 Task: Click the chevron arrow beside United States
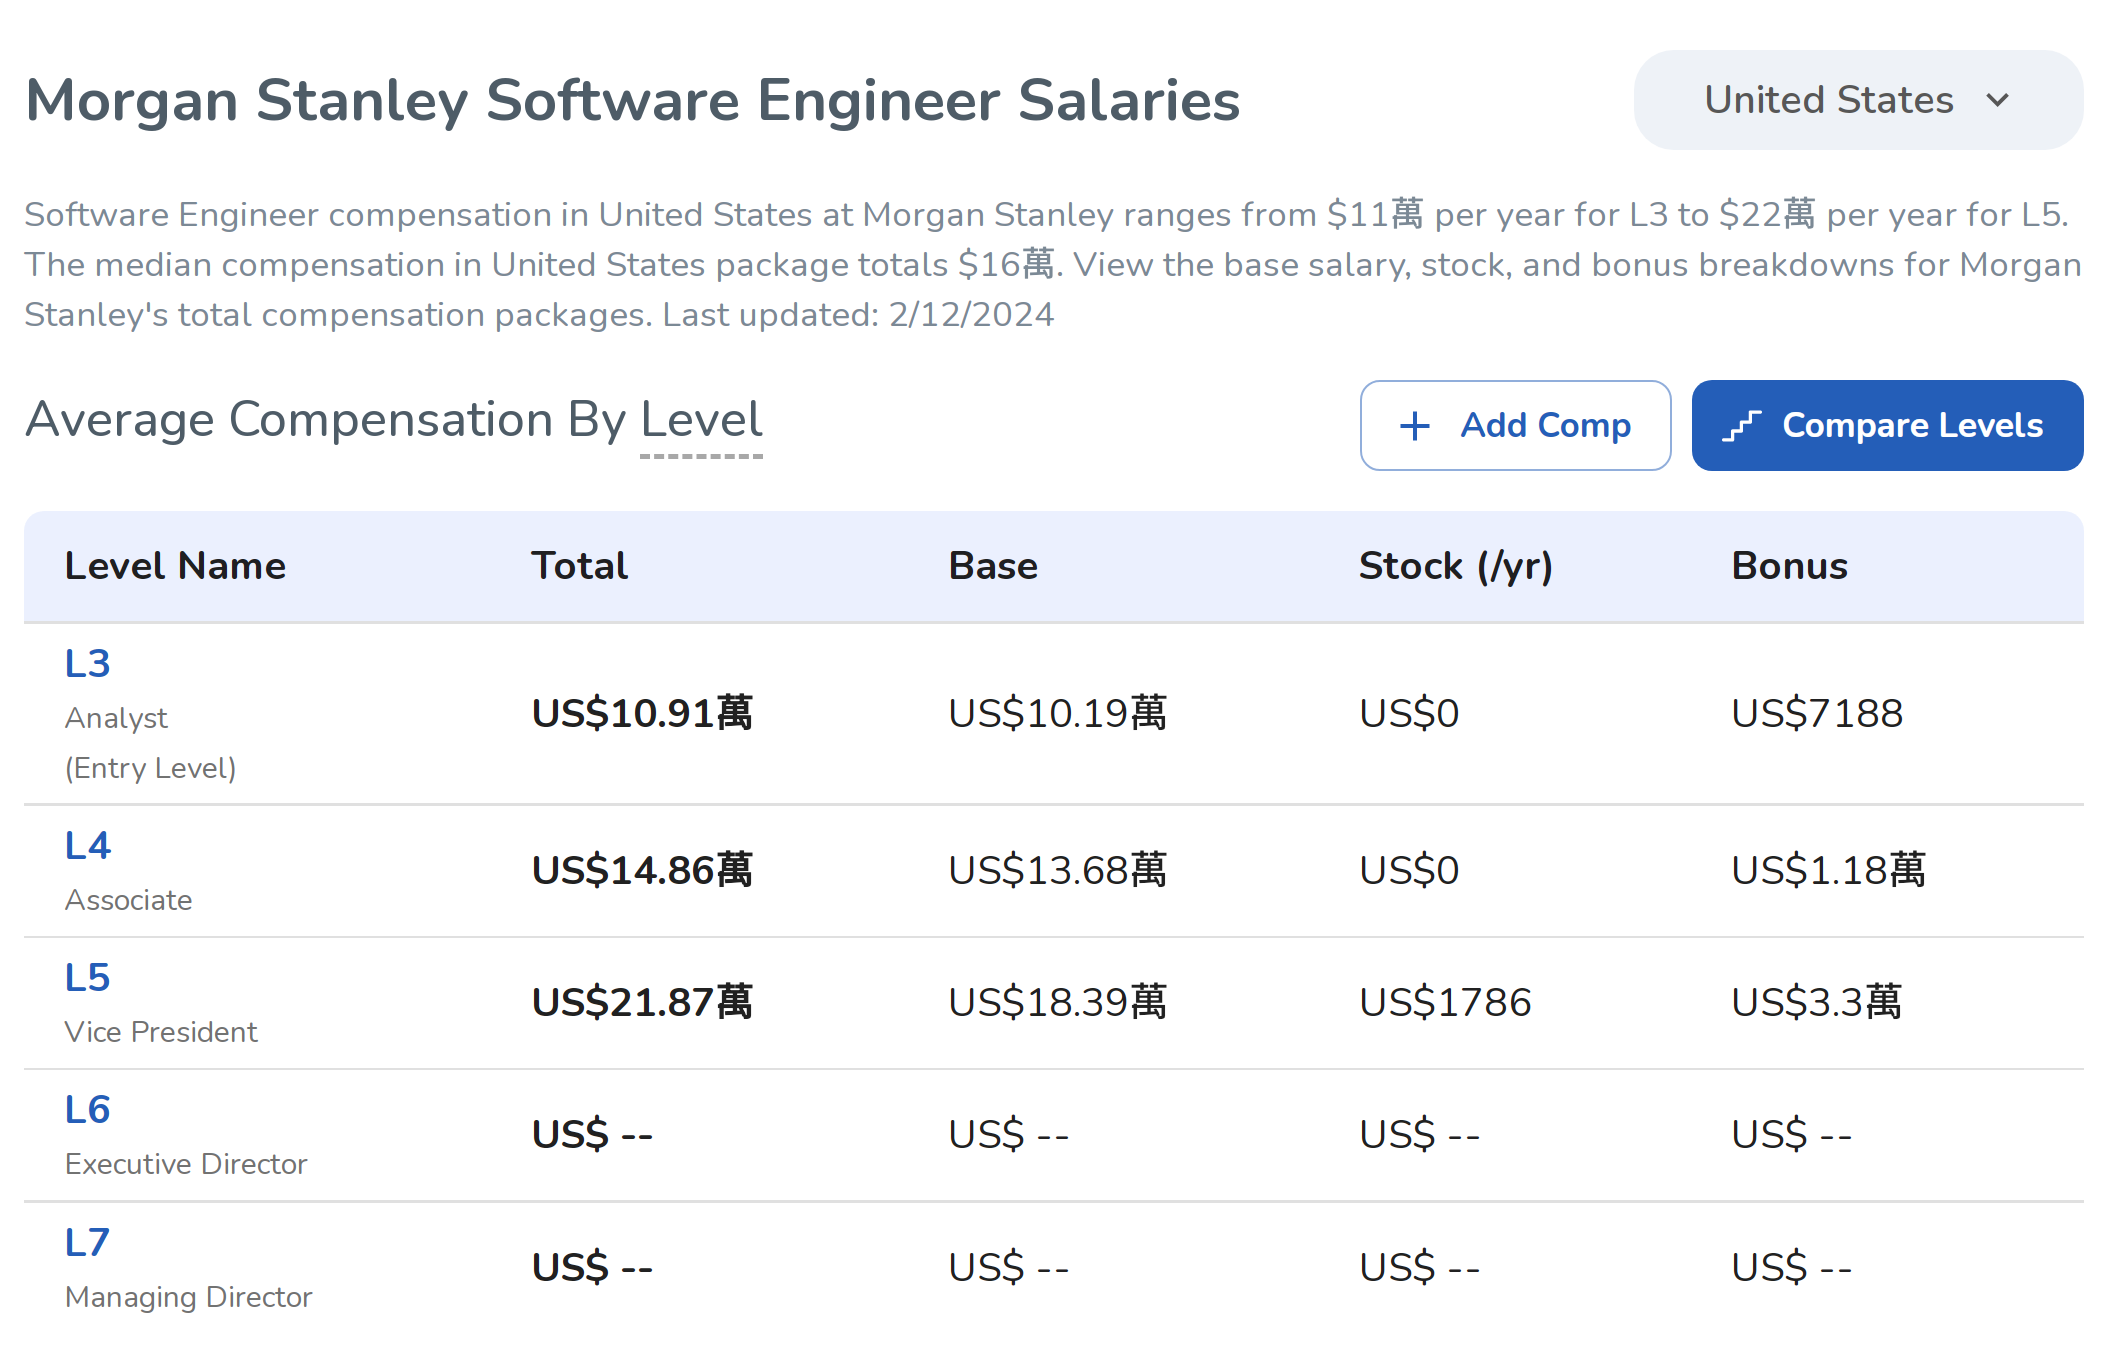point(1997,100)
